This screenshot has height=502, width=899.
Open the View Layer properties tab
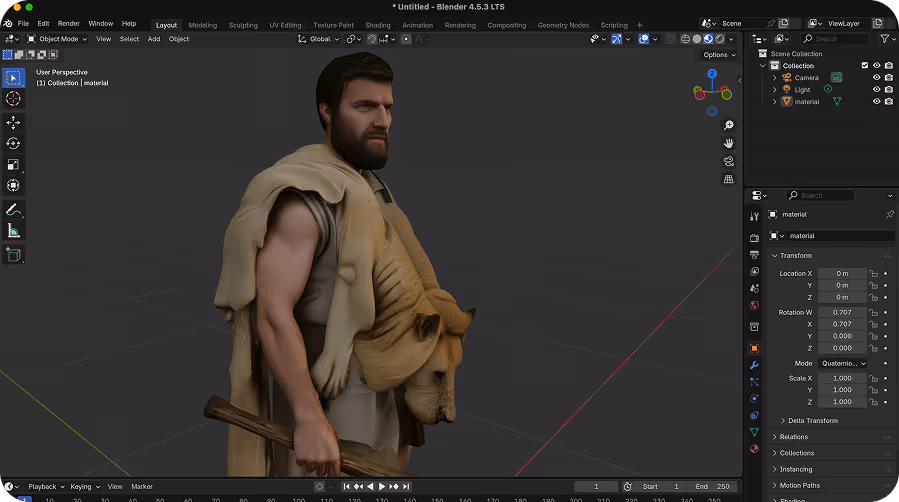click(755, 271)
